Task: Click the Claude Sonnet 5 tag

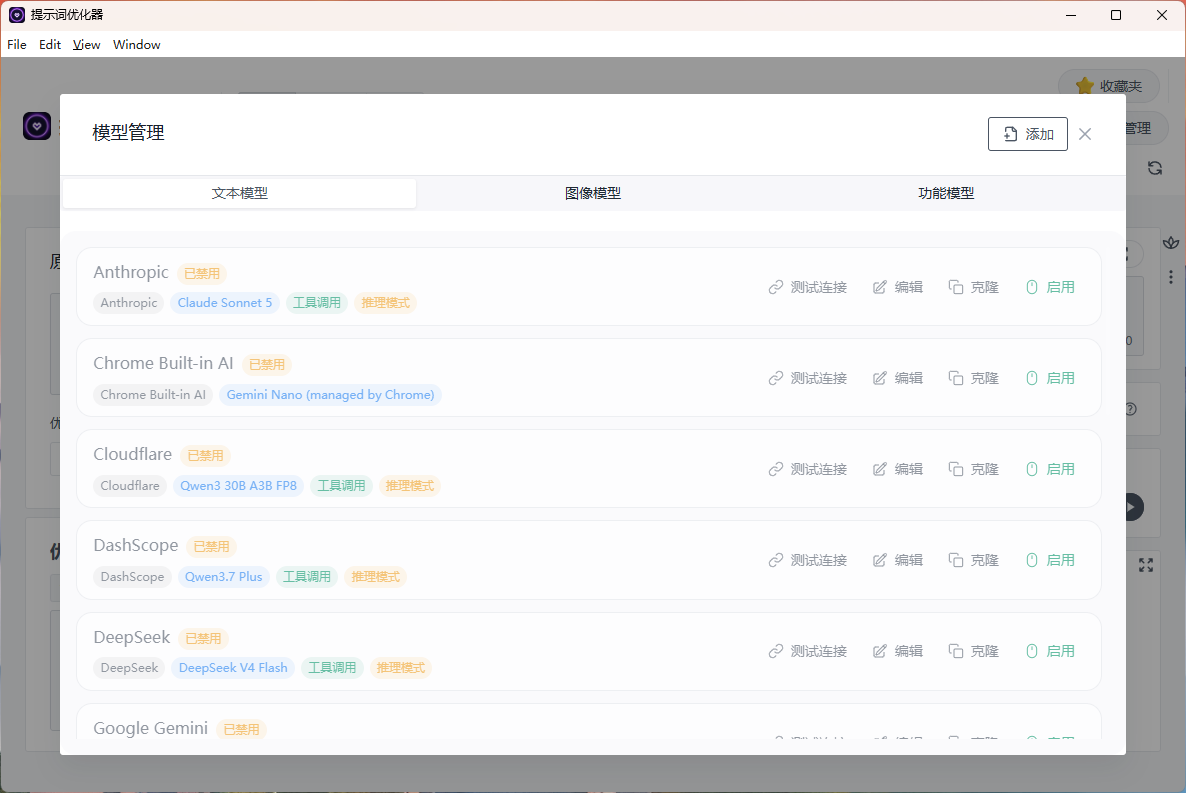Action: [x=225, y=303]
